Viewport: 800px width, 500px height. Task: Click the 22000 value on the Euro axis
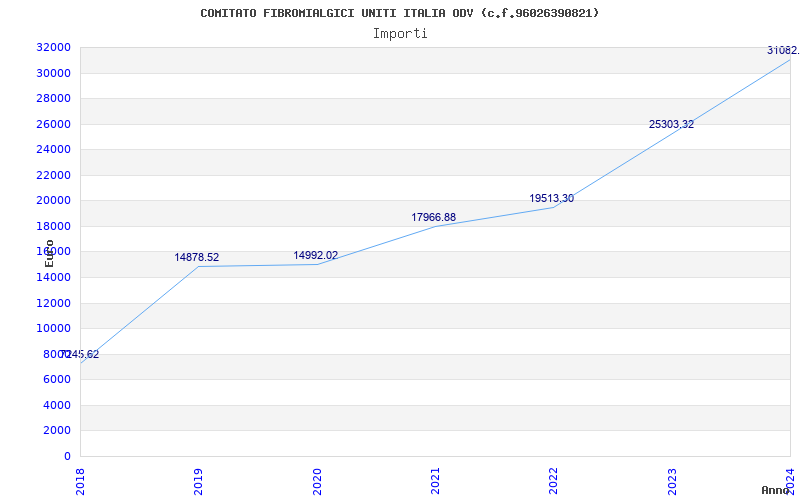[53, 175]
